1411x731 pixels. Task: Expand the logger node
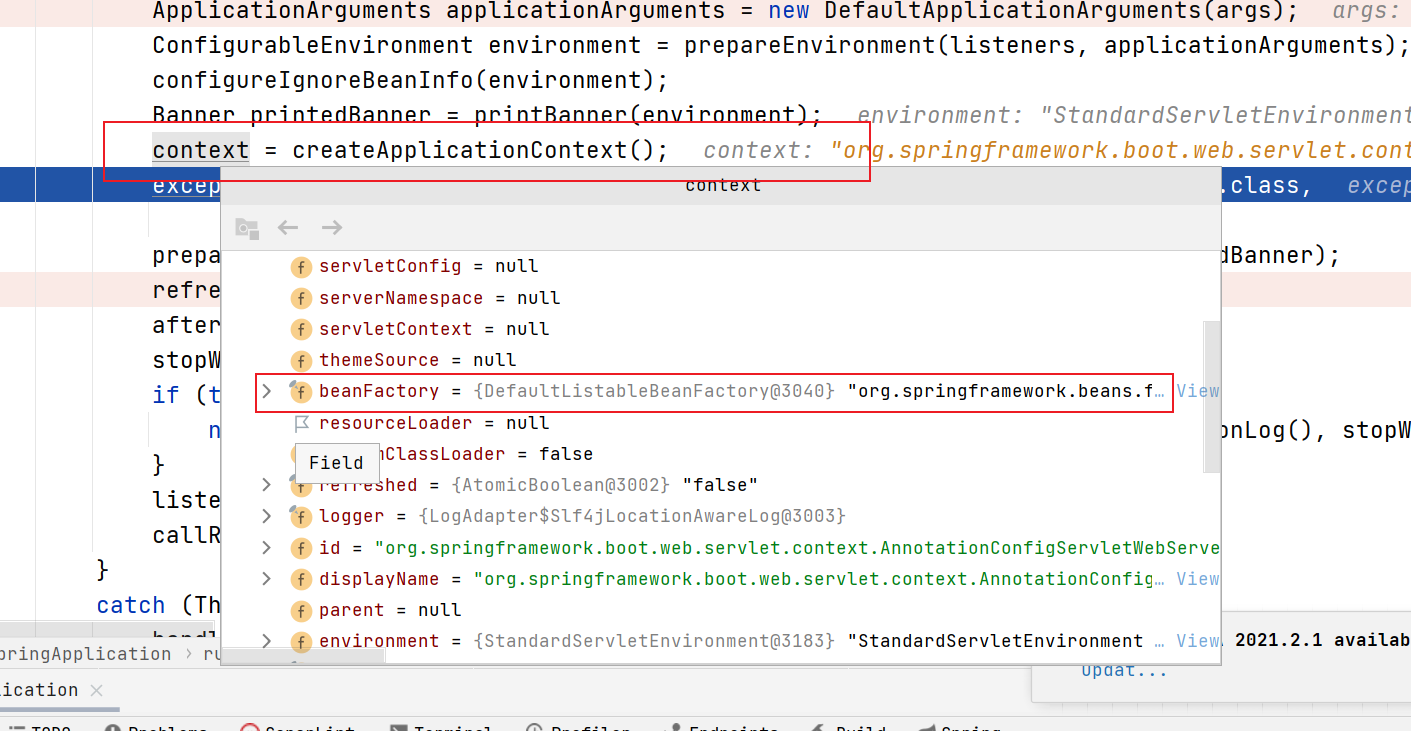(x=266, y=516)
